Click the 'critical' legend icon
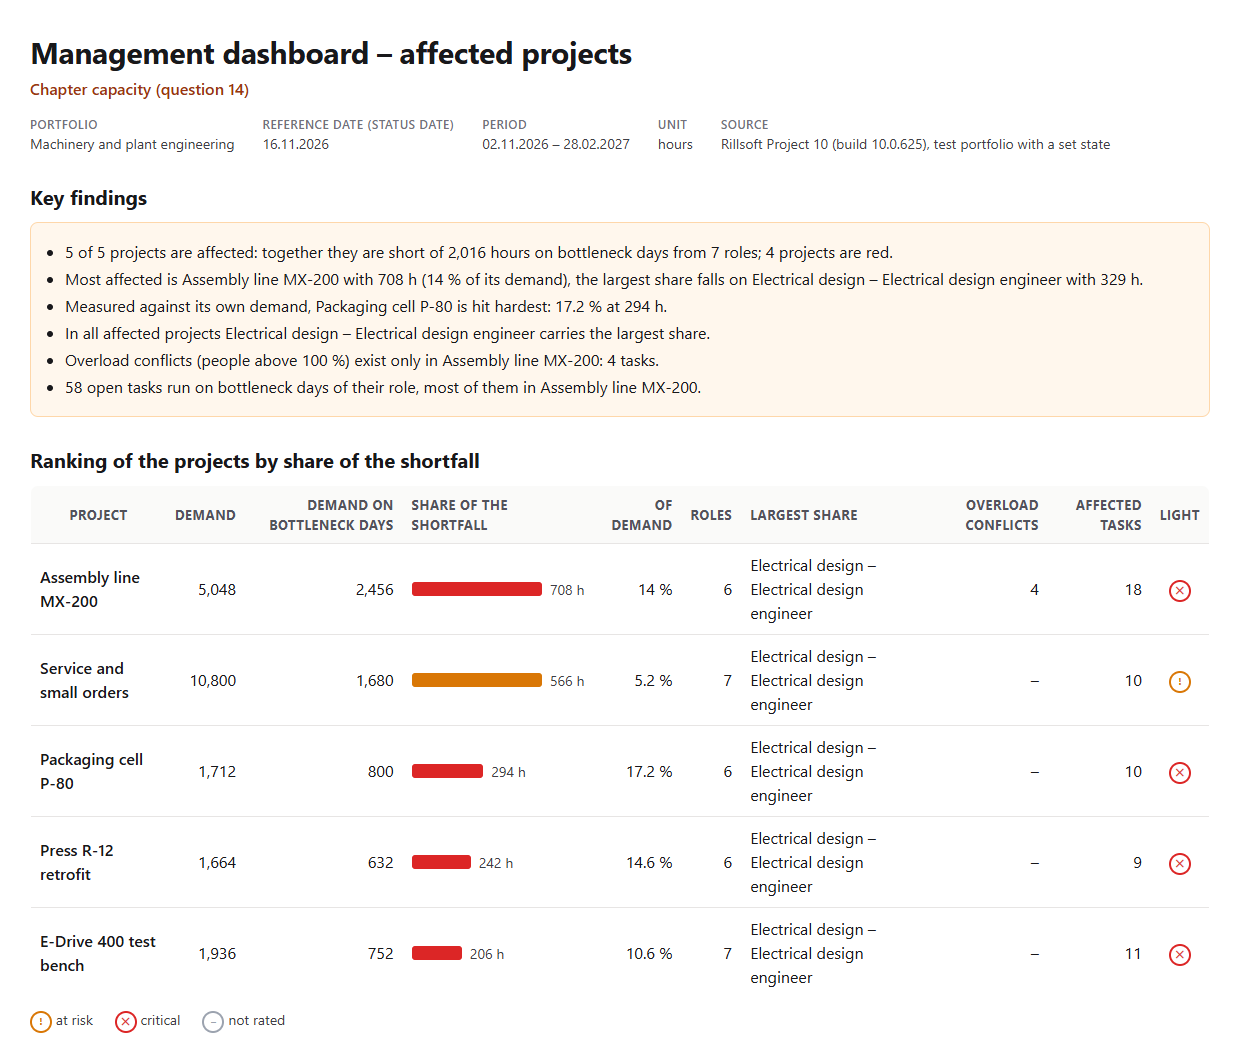Image resolution: width=1240 pixels, height=1048 pixels. point(126,1022)
